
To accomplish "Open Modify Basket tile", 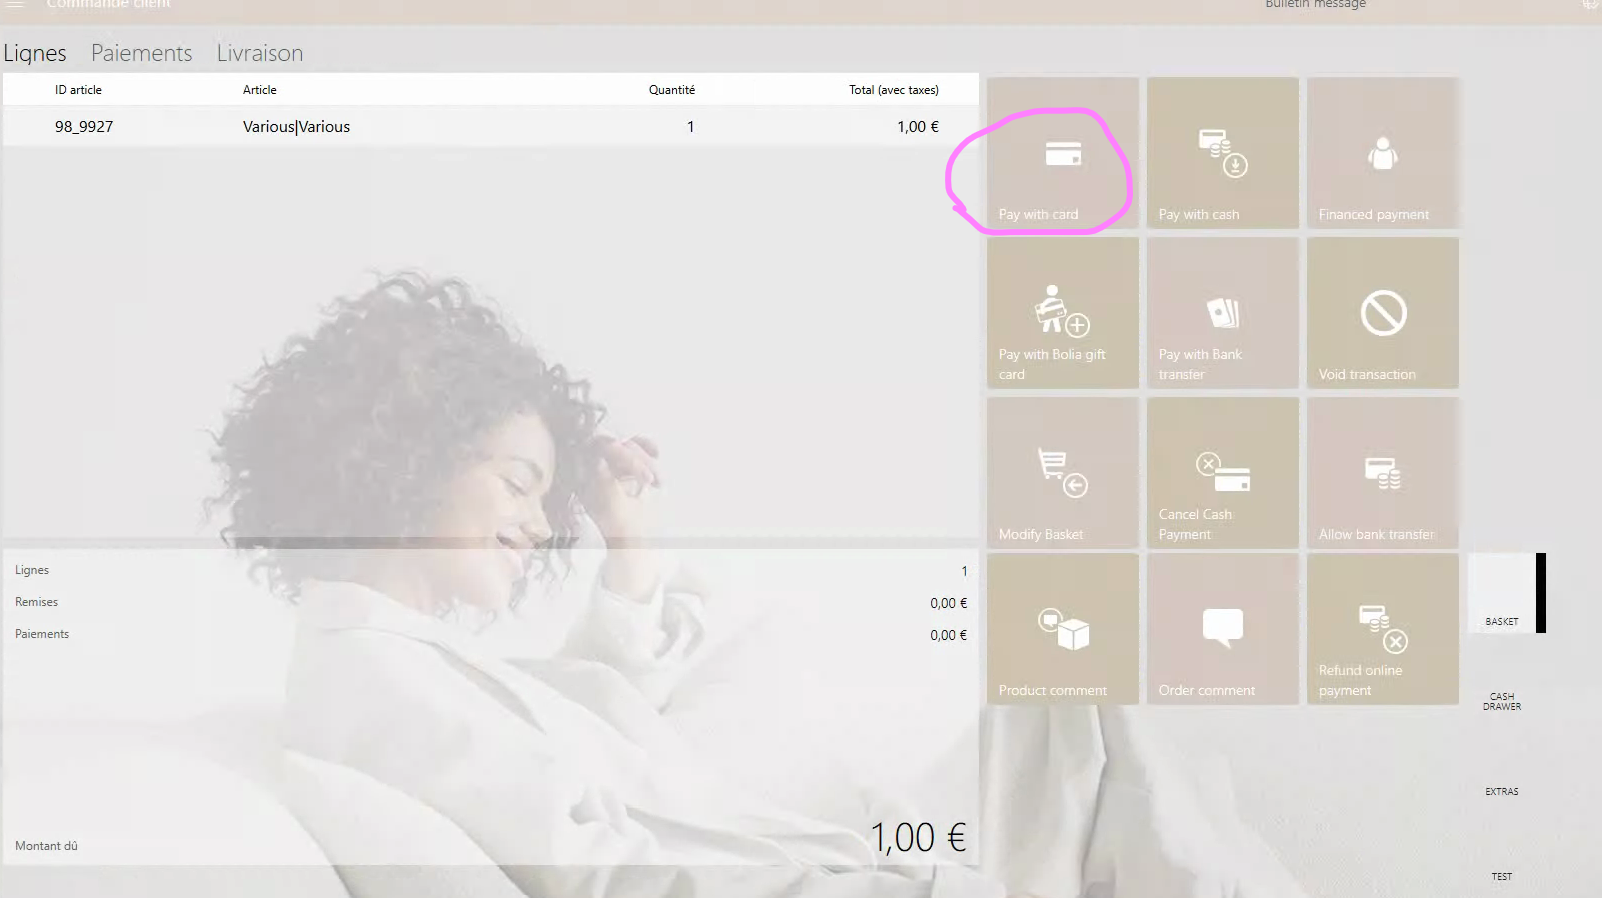I will pyautogui.click(x=1062, y=473).
